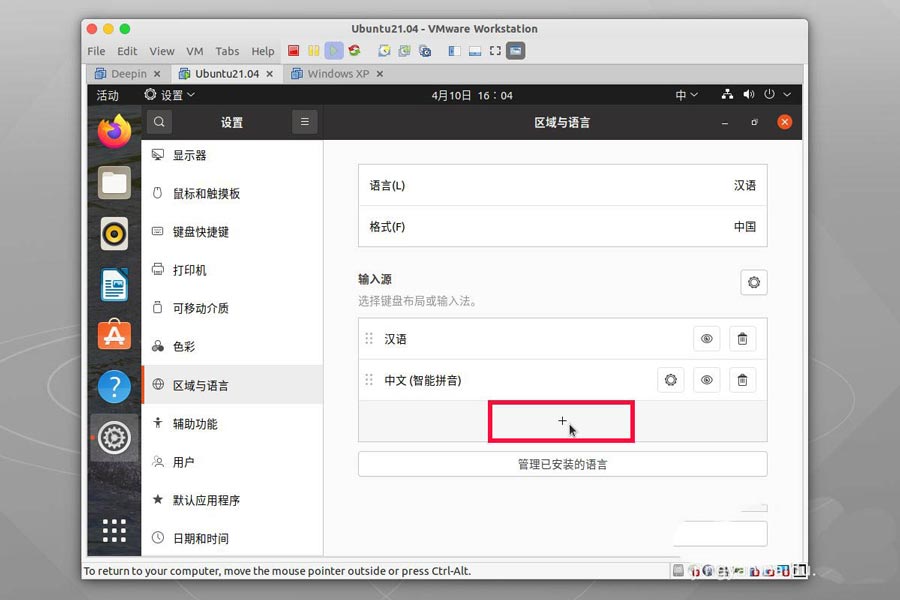Remove the 汉语 input source

pyautogui.click(x=742, y=338)
